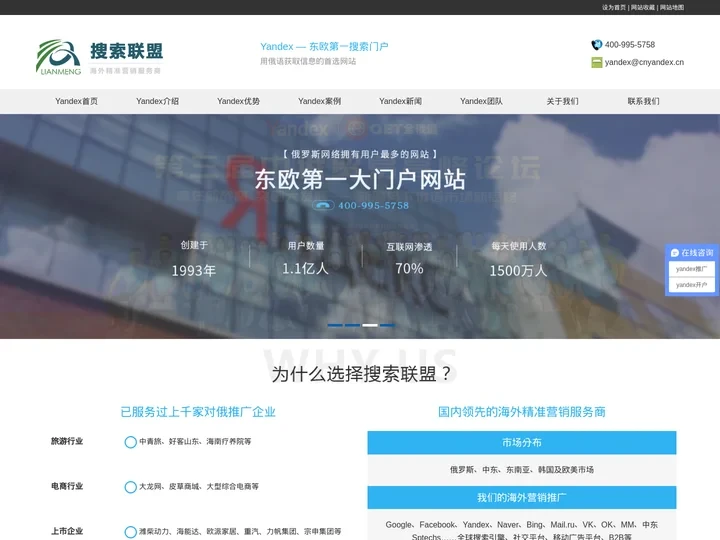The width and height of the screenshot is (720, 540).
Task: Click the 在线咨询 widget header
Action: [692, 253]
